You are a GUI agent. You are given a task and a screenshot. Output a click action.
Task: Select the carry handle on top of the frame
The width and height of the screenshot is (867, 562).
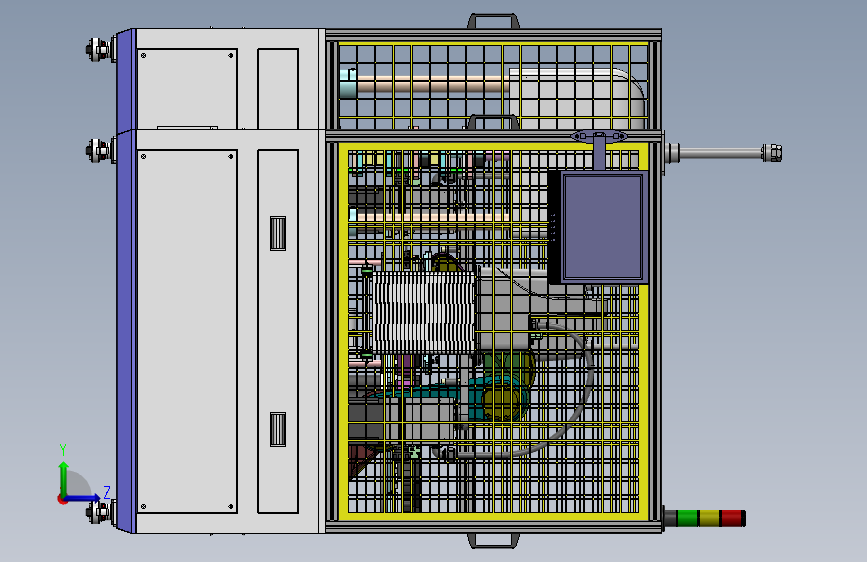[493, 21]
